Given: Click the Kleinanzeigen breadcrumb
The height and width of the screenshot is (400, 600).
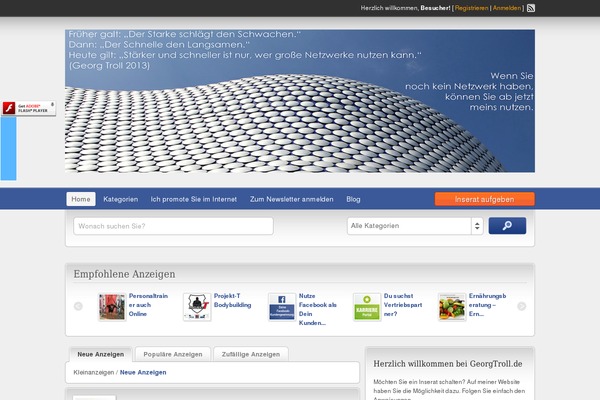Looking at the screenshot, I should [x=94, y=372].
